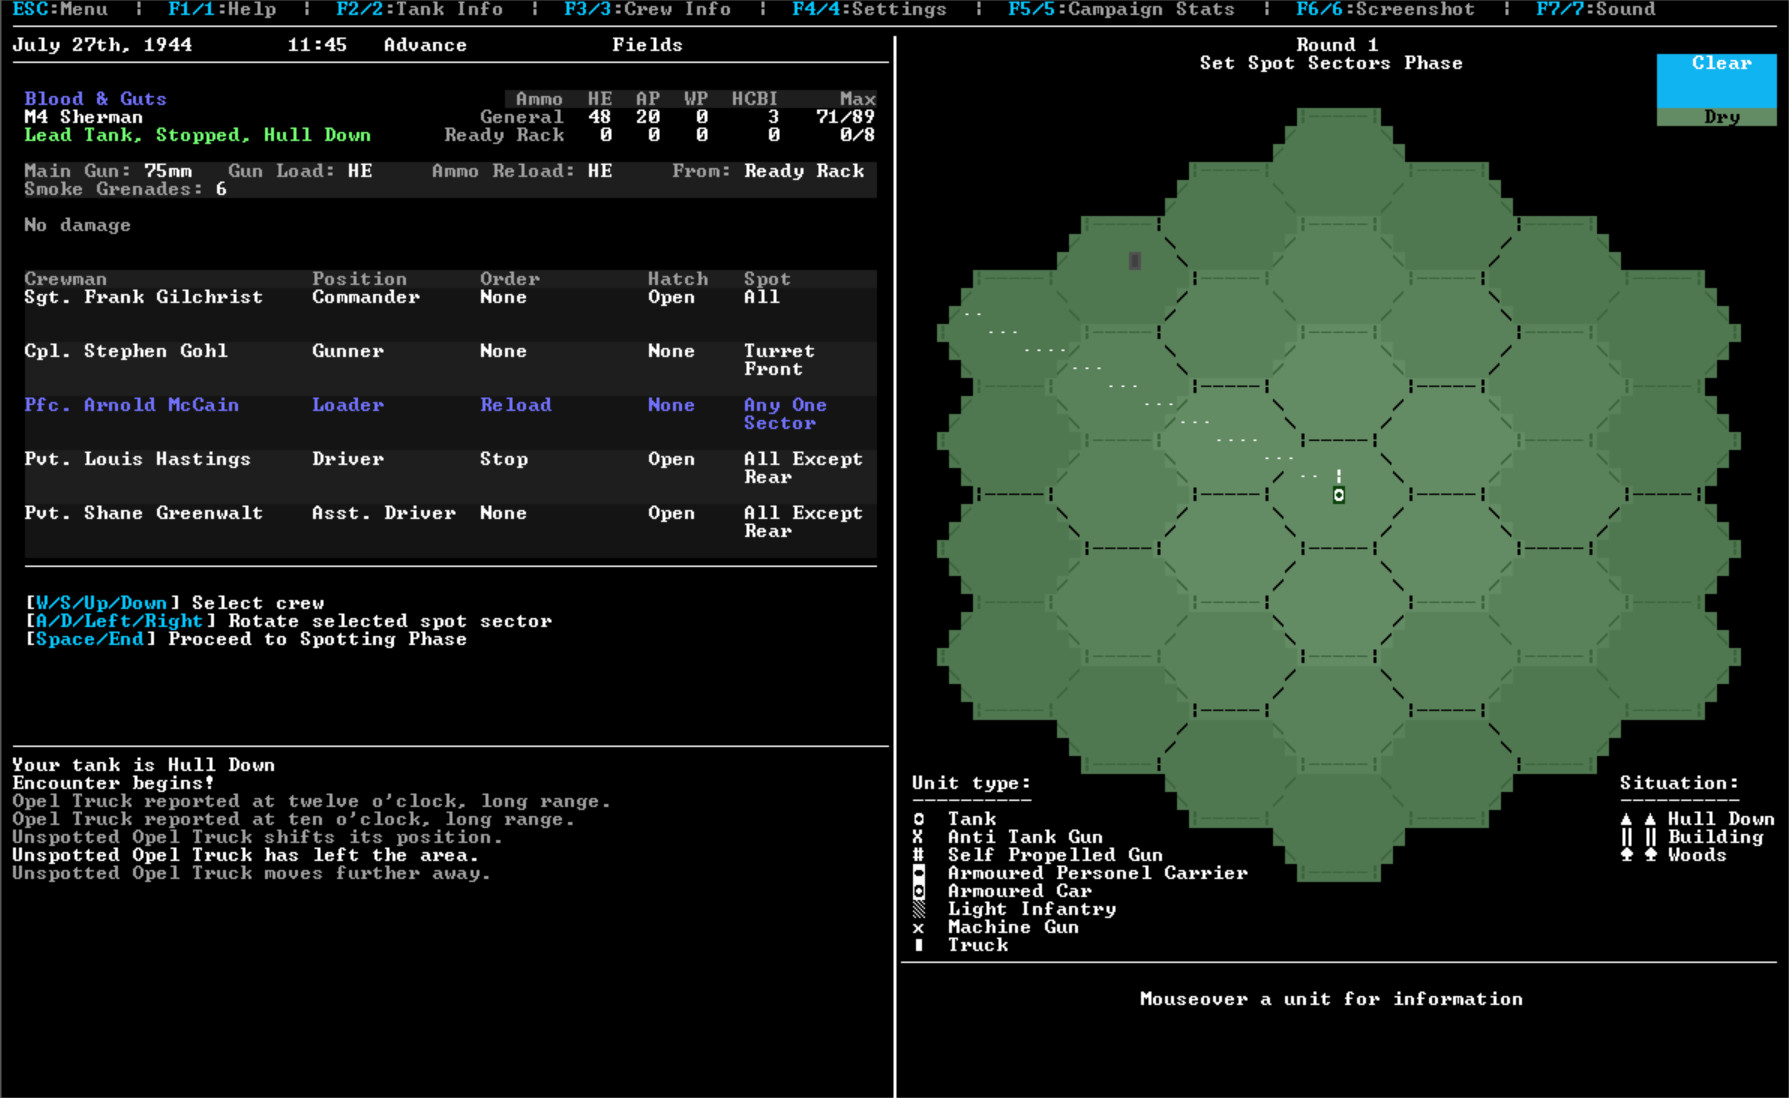Toggle the Gunner's None hatch setting
Image resolution: width=1789 pixels, height=1098 pixels.
click(x=671, y=351)
